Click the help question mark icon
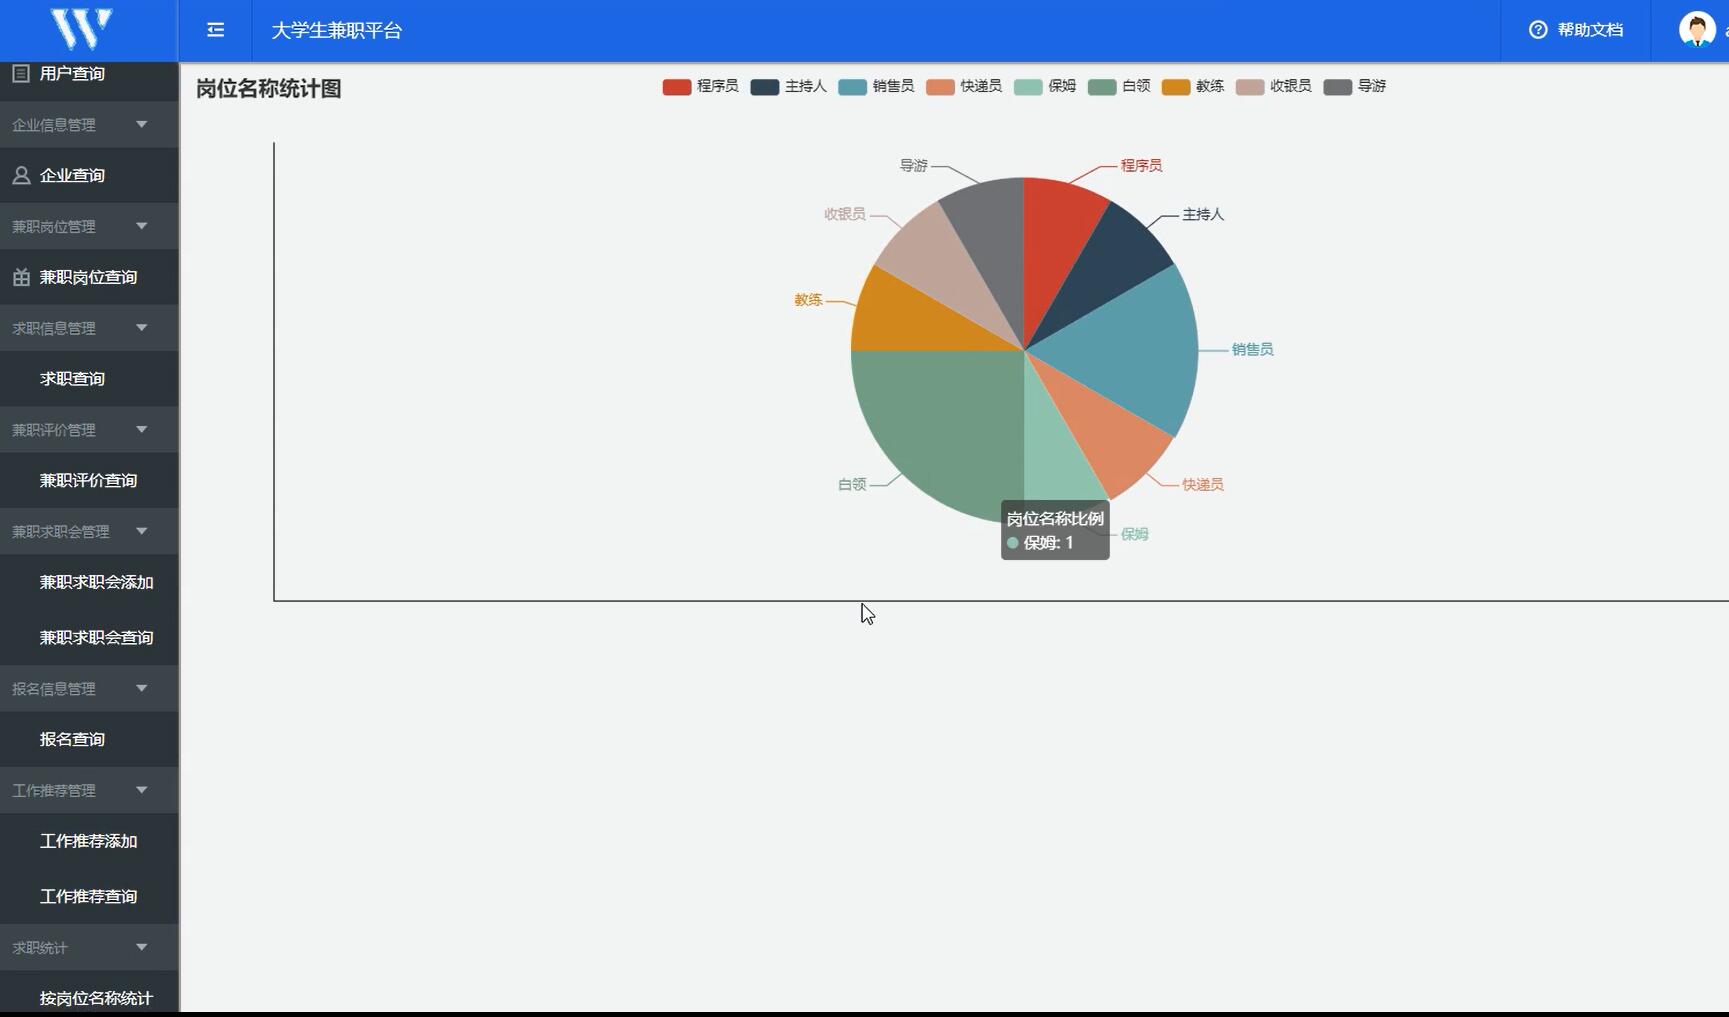The image size is (1729, 1017). pos(1538,30)
